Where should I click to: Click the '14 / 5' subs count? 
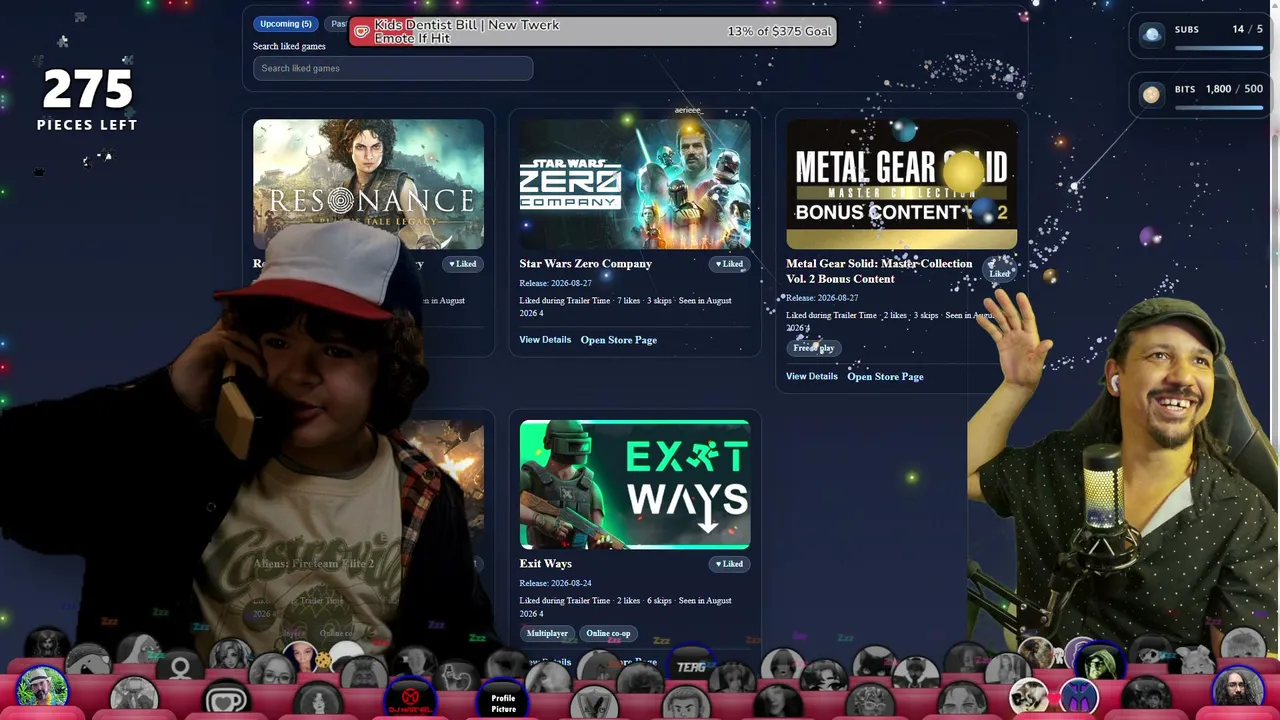[x=1247, y=29]
